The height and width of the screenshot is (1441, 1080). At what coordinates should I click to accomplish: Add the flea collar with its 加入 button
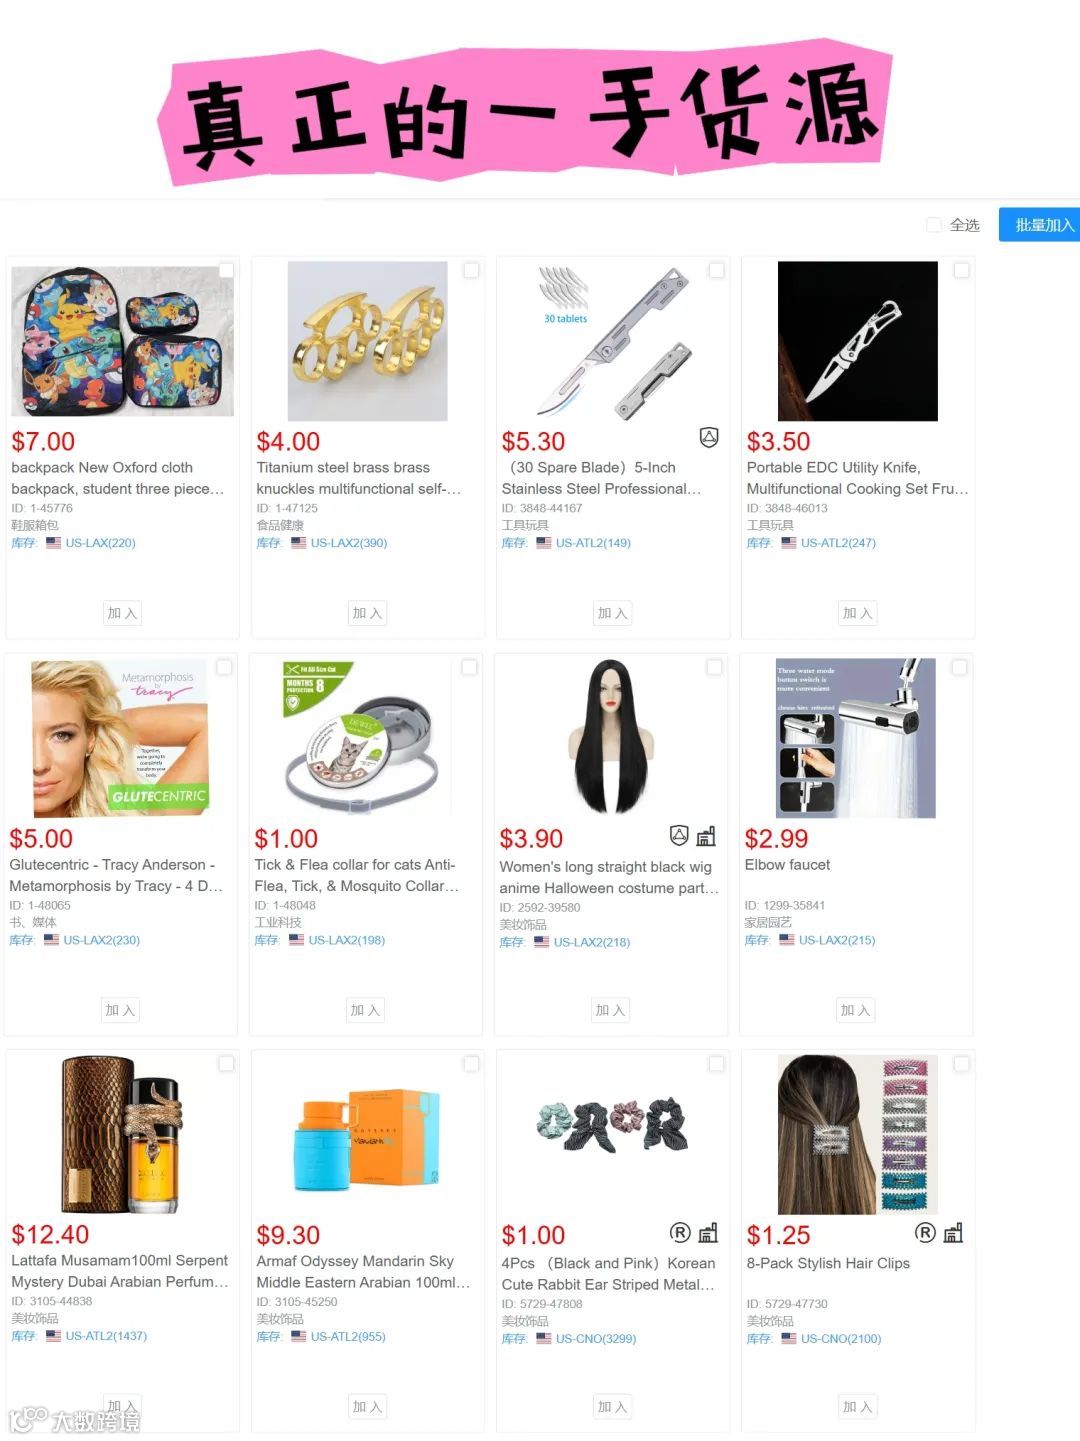[365, 1010]
